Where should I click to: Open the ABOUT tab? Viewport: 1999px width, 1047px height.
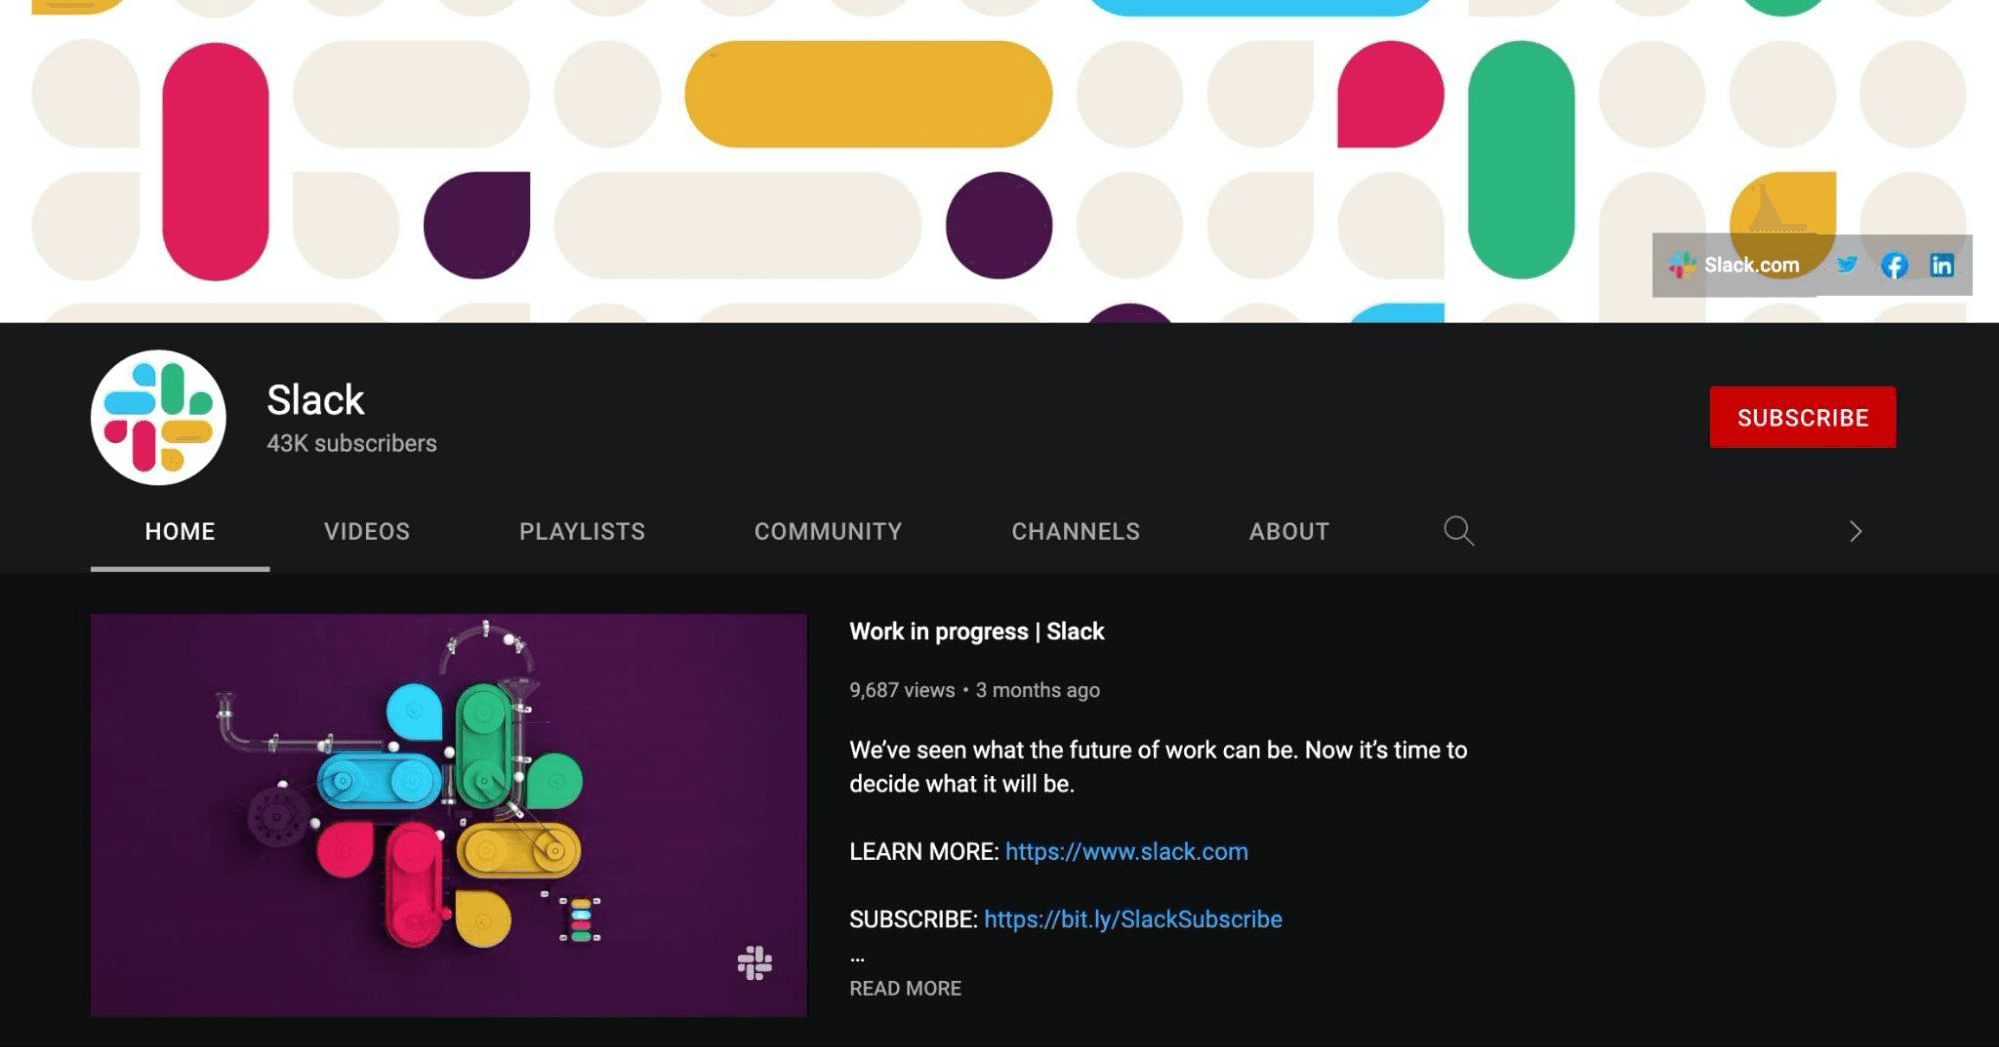(x=1289, y=531)
